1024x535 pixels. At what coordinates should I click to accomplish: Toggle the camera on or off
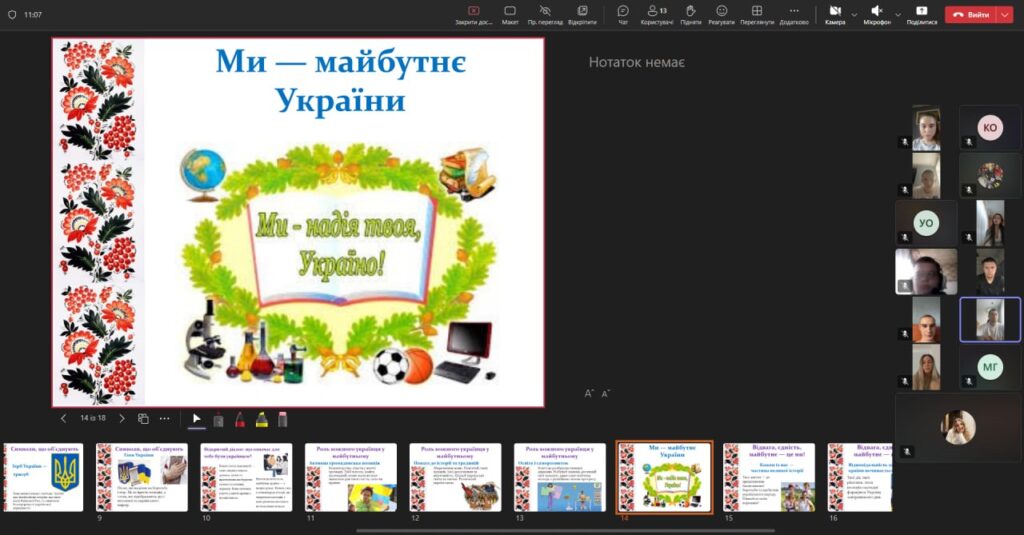pyautogui.click(x=834, y=14)
